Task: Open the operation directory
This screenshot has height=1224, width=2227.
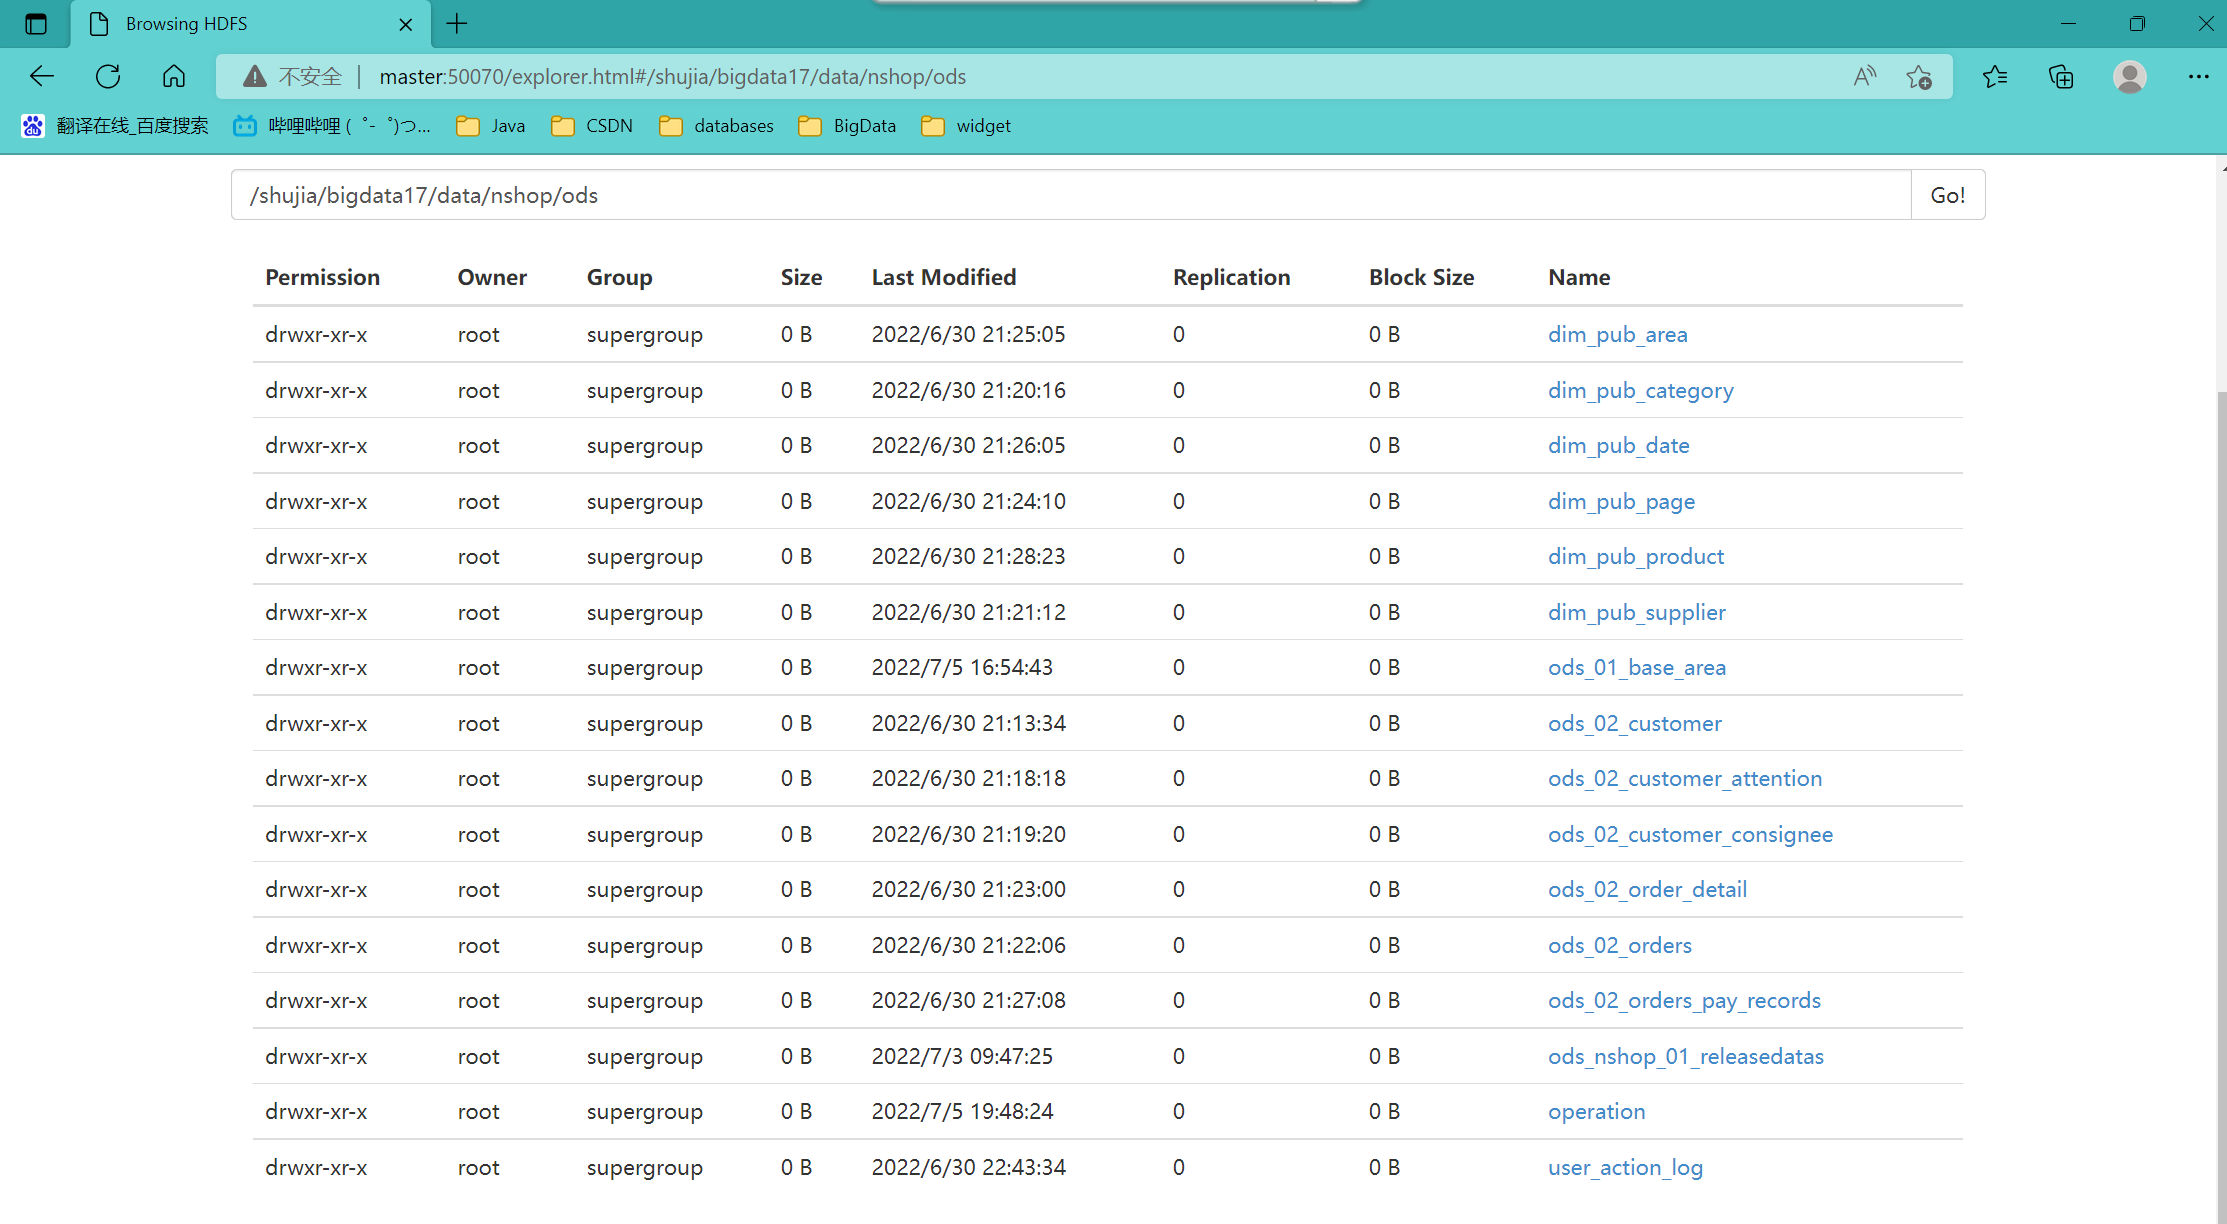Action: (1597, 1112)
